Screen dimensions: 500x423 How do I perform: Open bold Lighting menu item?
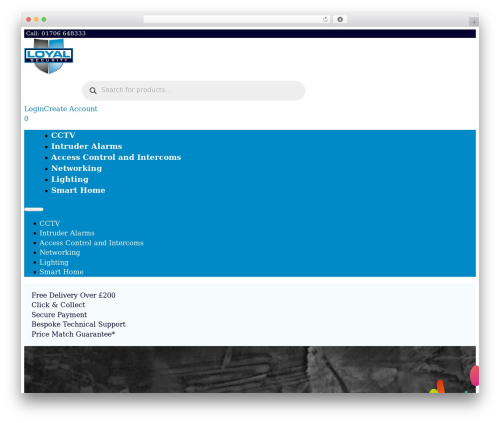[x=70, y=179]
